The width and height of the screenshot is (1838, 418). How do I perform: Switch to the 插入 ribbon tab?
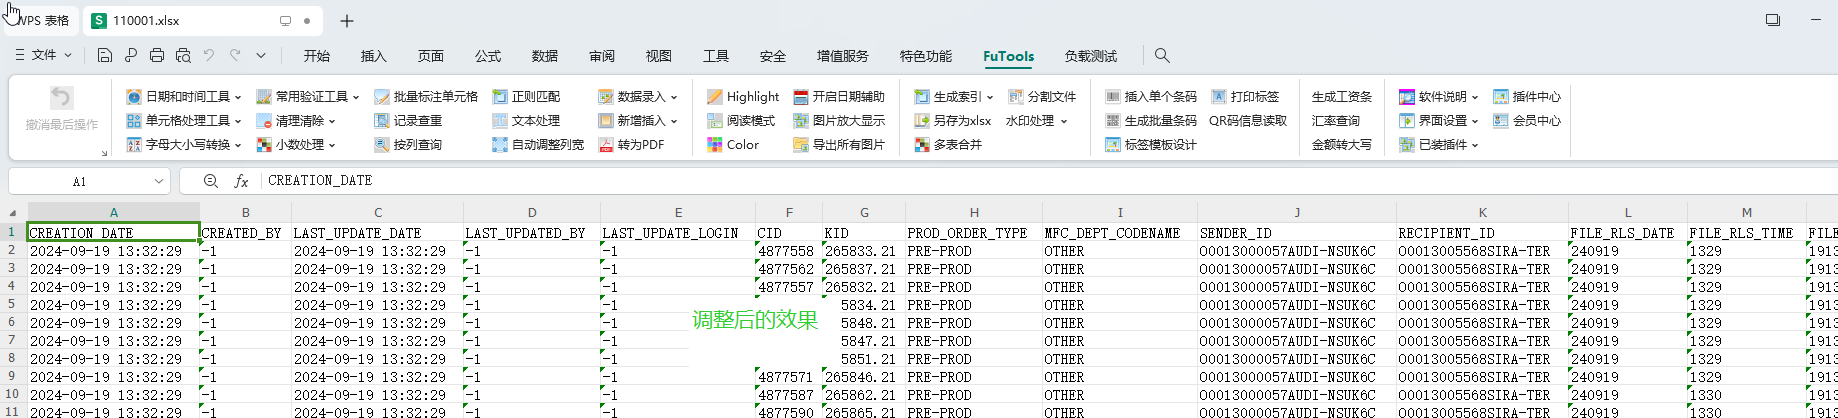coord(374,56)
